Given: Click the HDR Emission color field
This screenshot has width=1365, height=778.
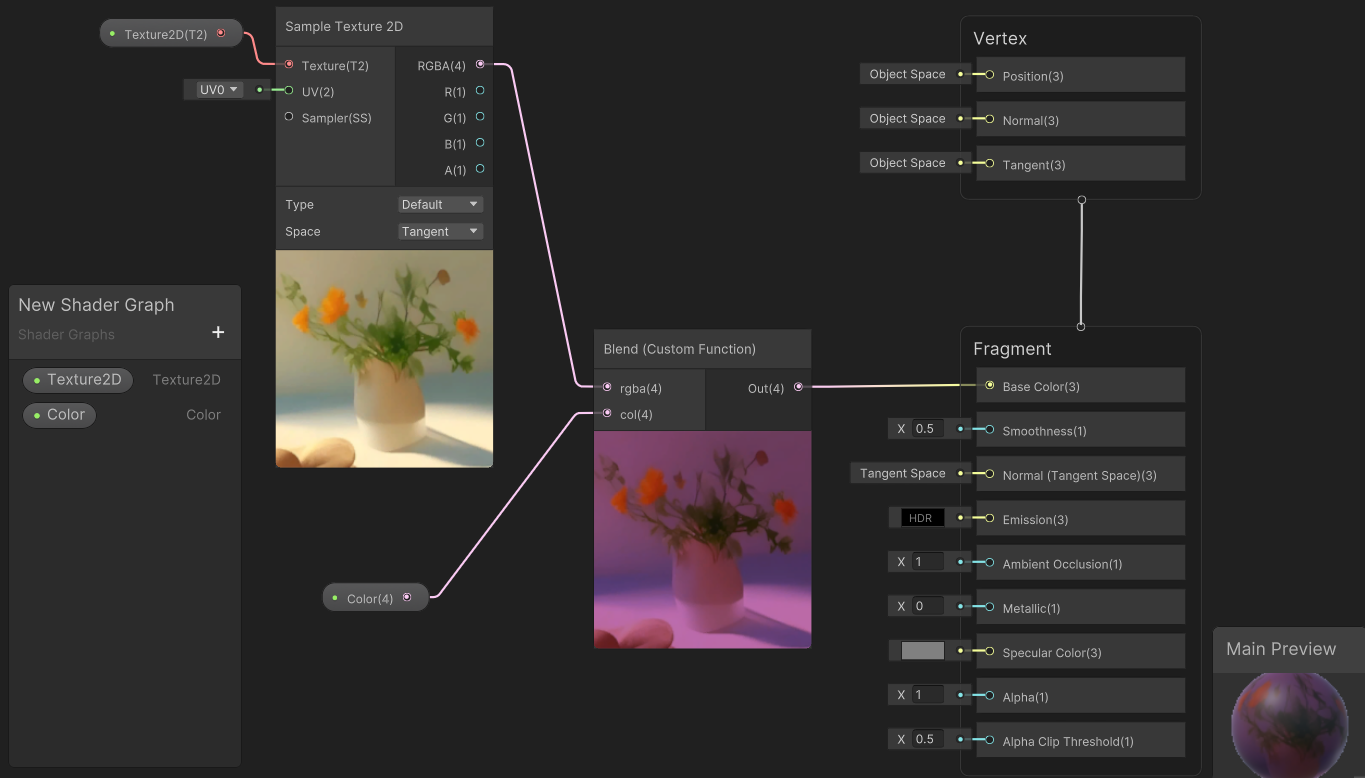Looking at the screenshot, I should point(921,518).
